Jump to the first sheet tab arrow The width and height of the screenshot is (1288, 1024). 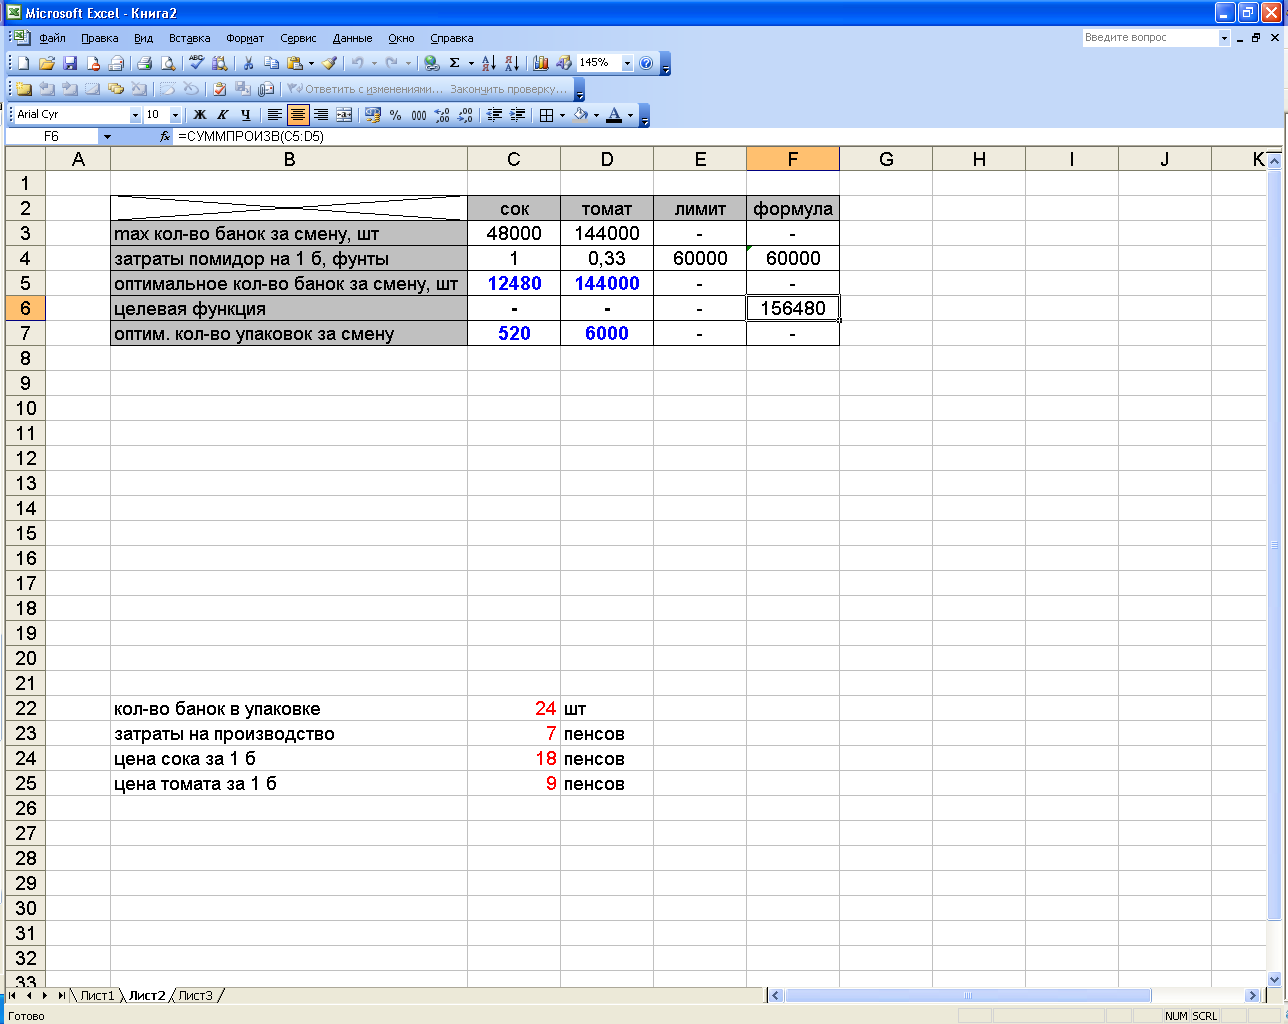(x=13, y=996)
